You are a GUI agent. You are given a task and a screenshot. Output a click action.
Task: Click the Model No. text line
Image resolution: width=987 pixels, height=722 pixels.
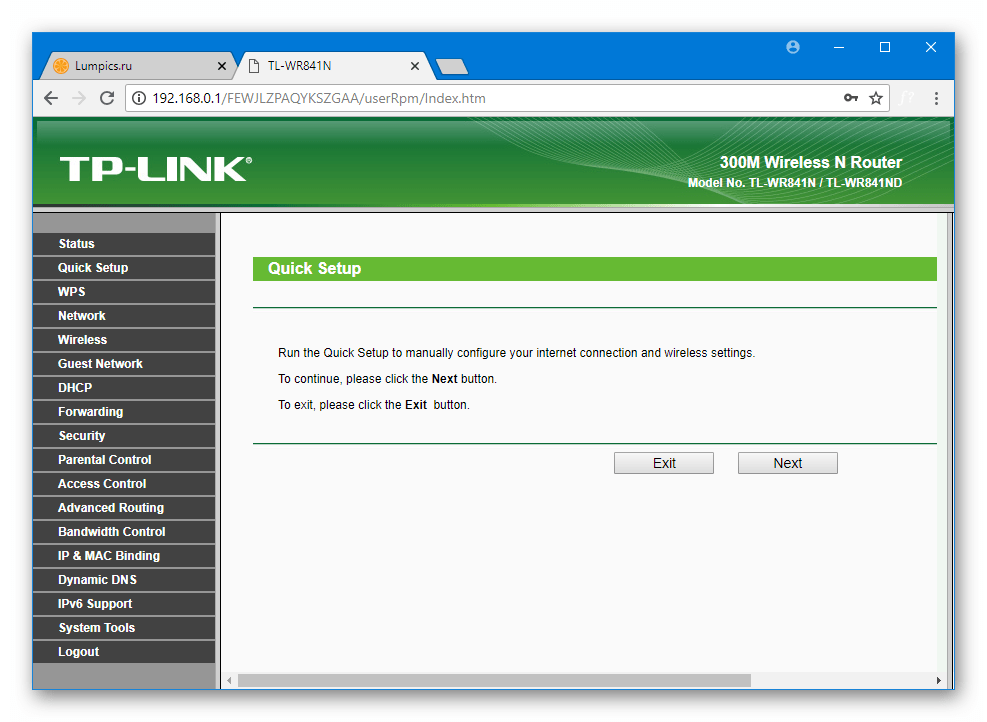[795, 183]
